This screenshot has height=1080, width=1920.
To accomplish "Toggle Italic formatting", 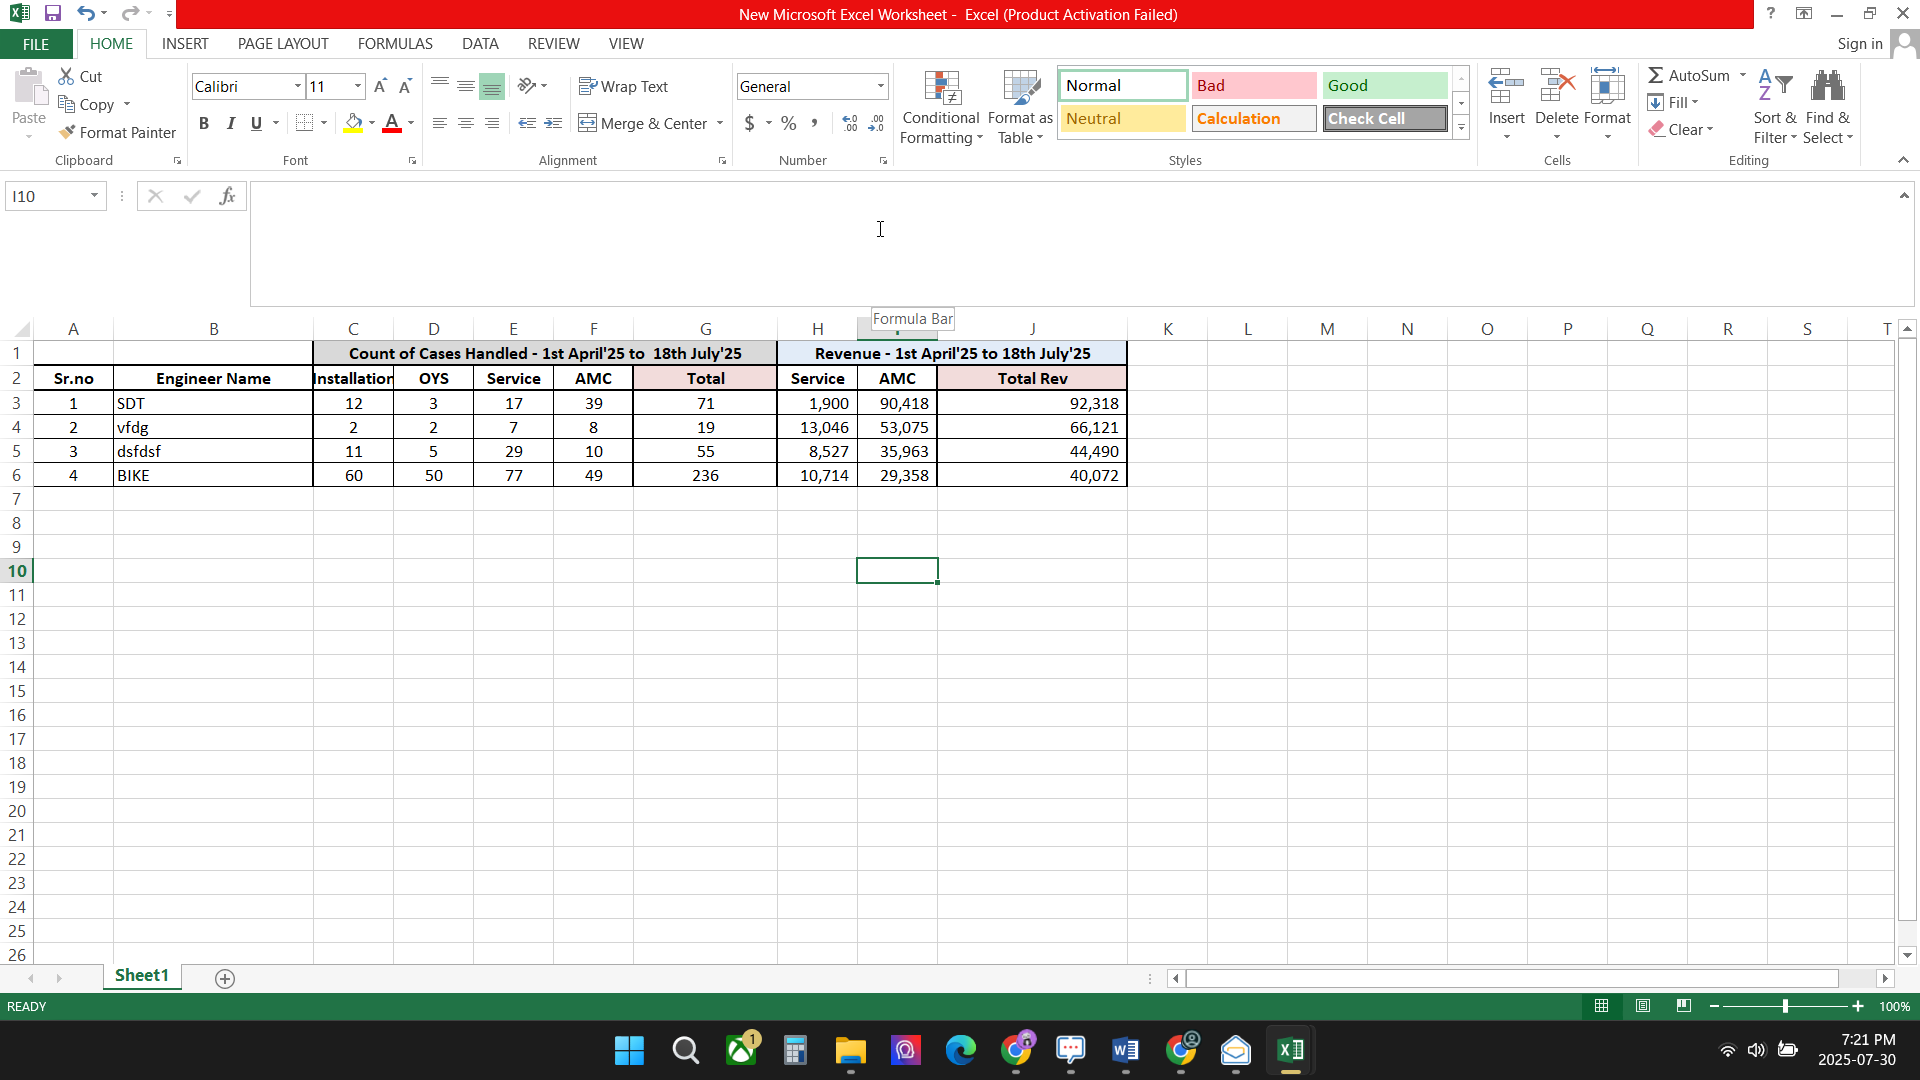I will click(x=231, y=123).
